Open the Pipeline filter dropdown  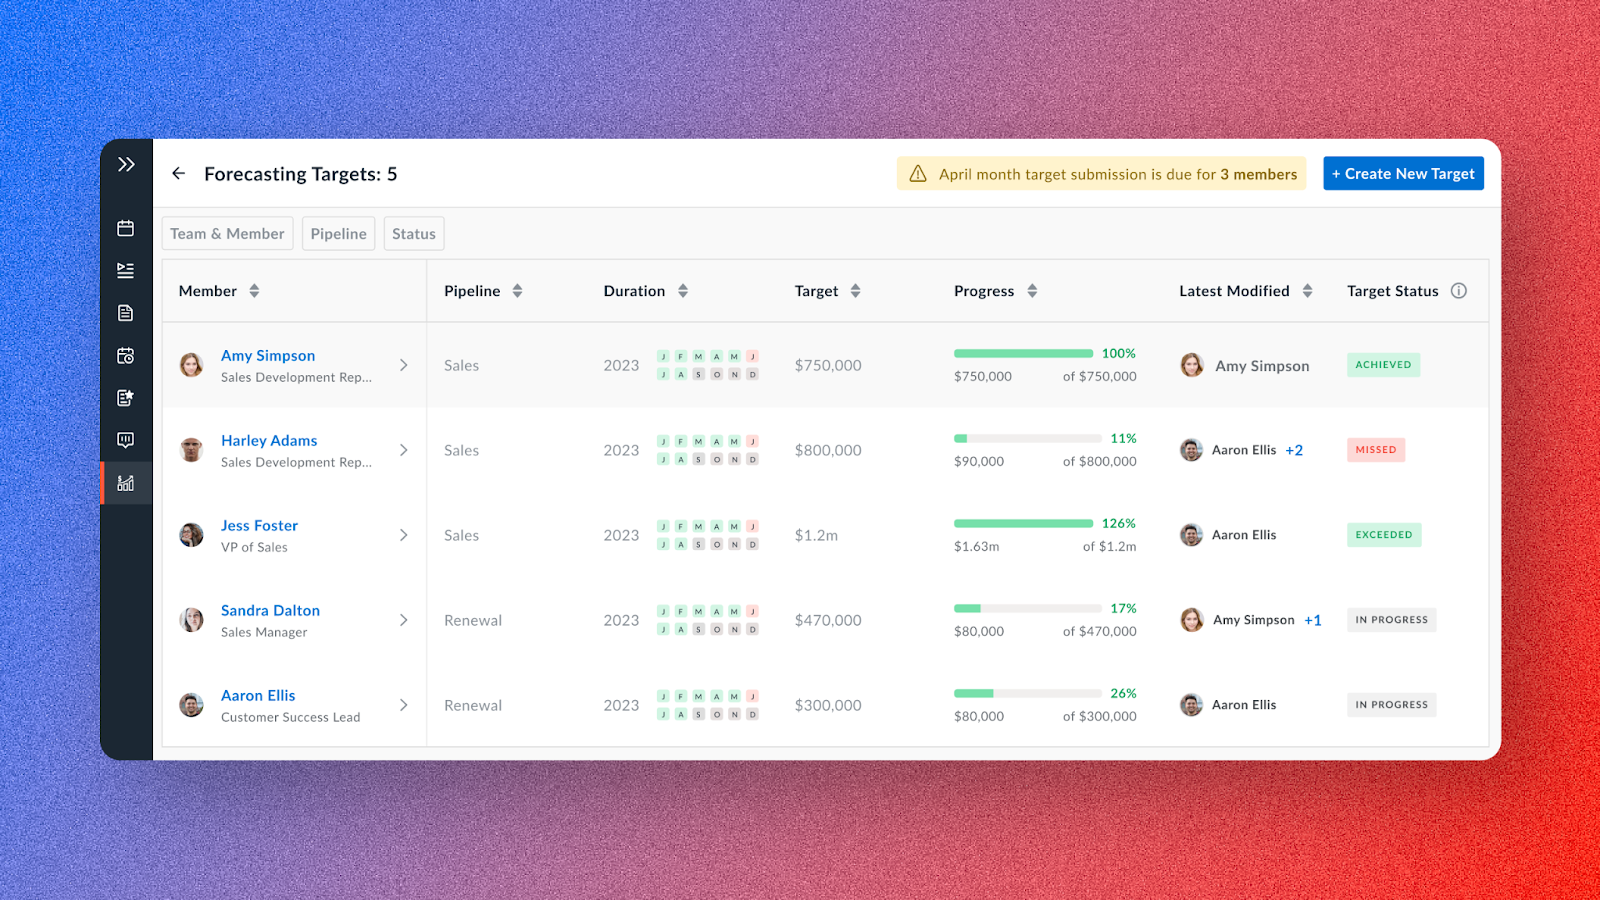click(x=338, y=233)
